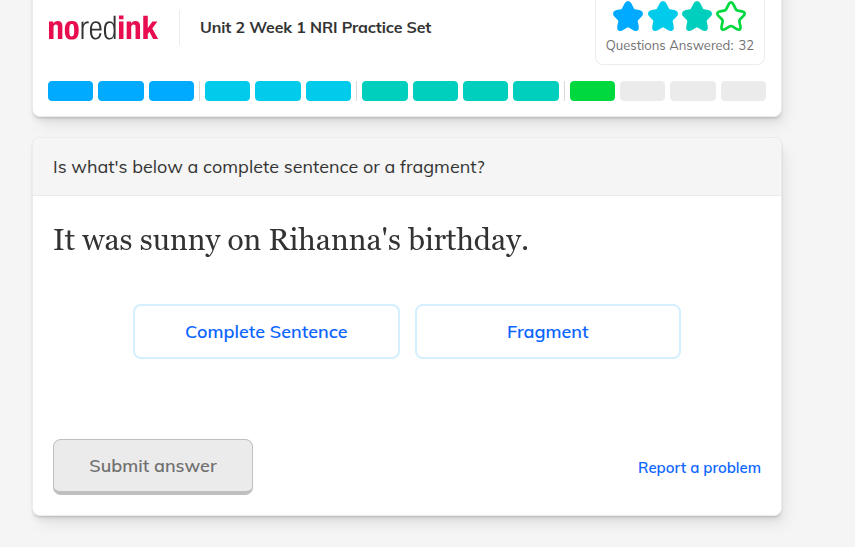Screen dimensions: 855x547
Task: Click the first gray unfilled progress segment
Action: tap(642, 91)
